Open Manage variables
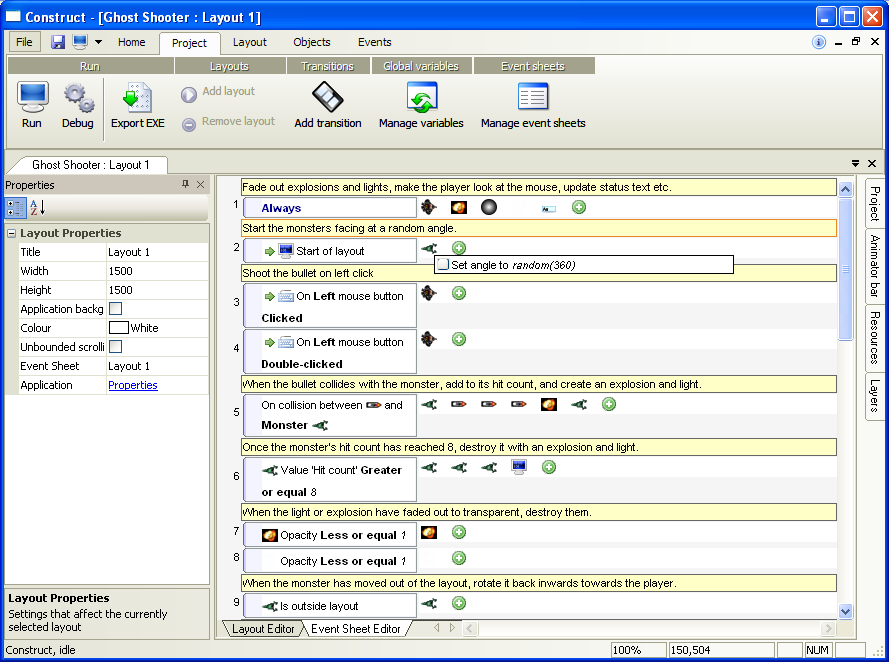 [422, 97]
